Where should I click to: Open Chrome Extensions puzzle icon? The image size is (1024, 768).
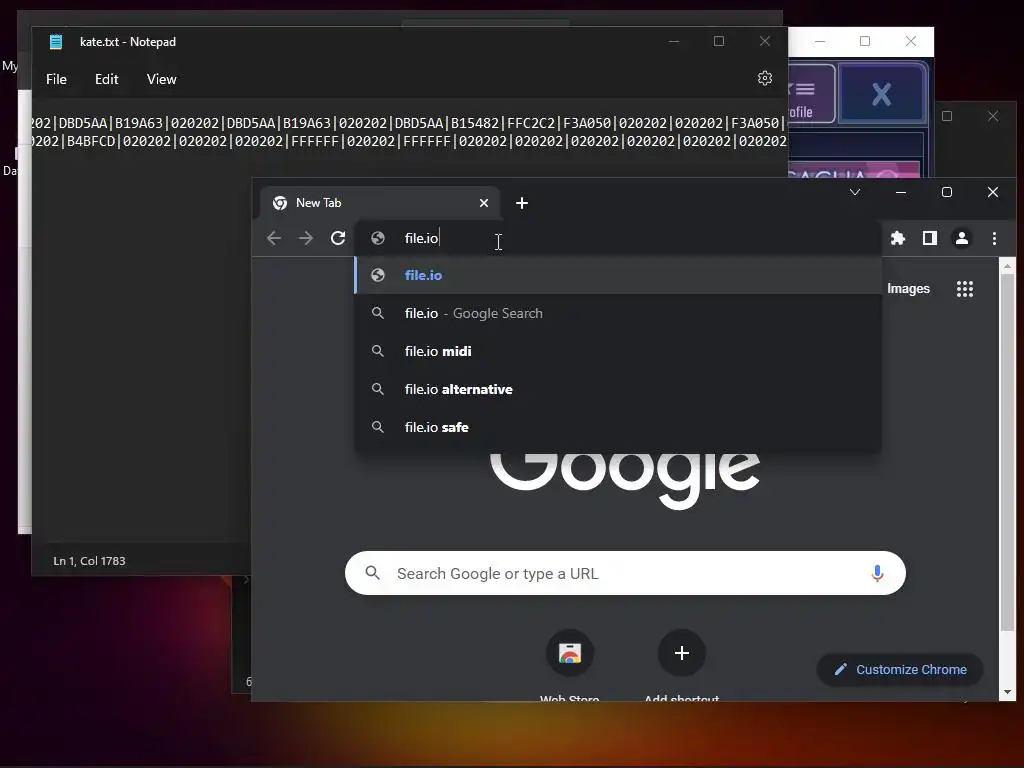[x=898, y=238]
